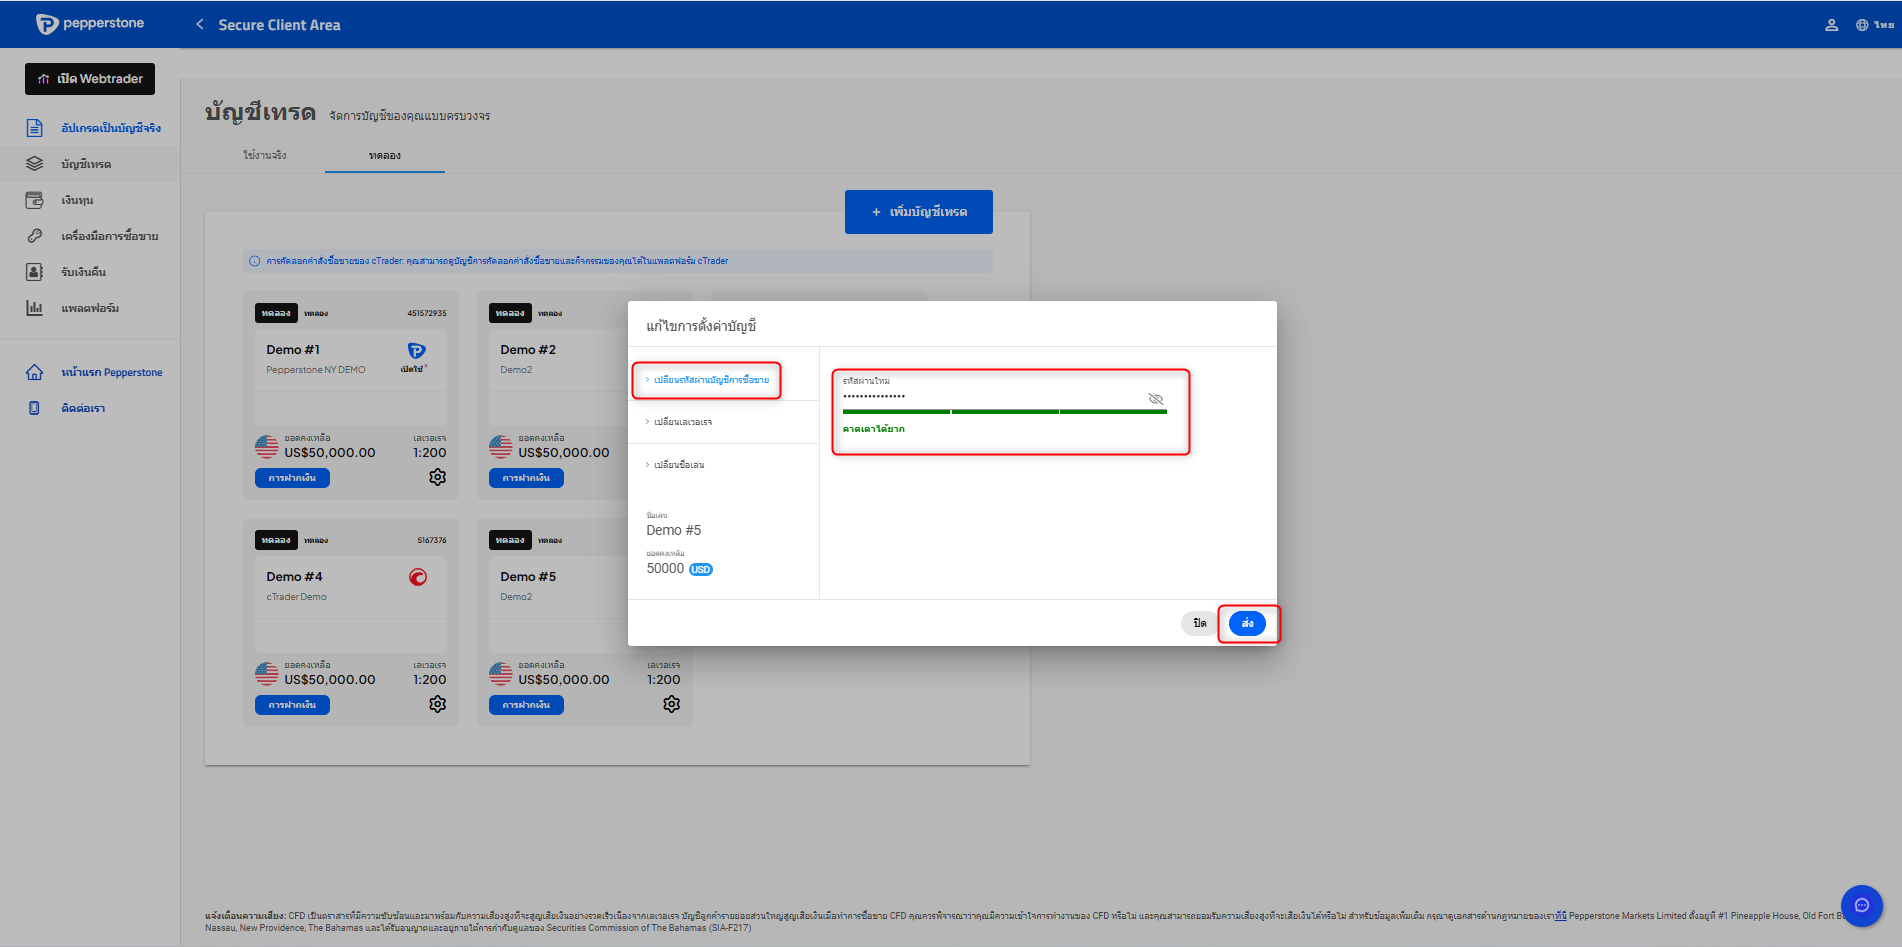Expand the เปลี่ยนชื่อเล่น section
Screen dimensions: 1902x947
[x=679, y=465]
